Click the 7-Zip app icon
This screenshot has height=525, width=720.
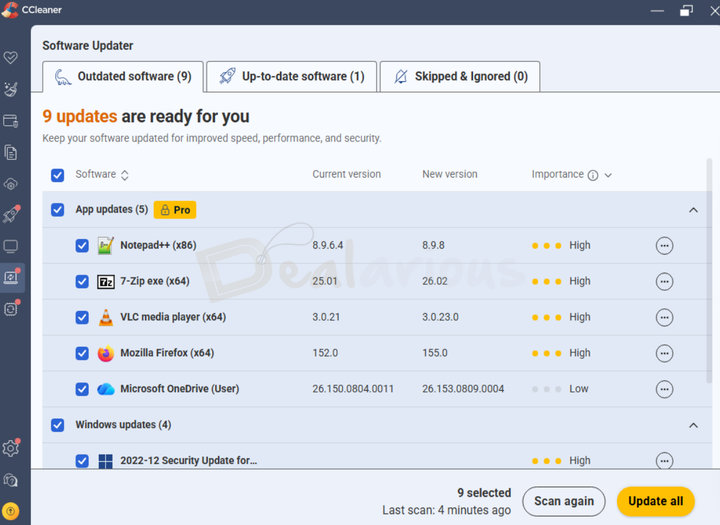pyautogui.click(x=106, y=282)
